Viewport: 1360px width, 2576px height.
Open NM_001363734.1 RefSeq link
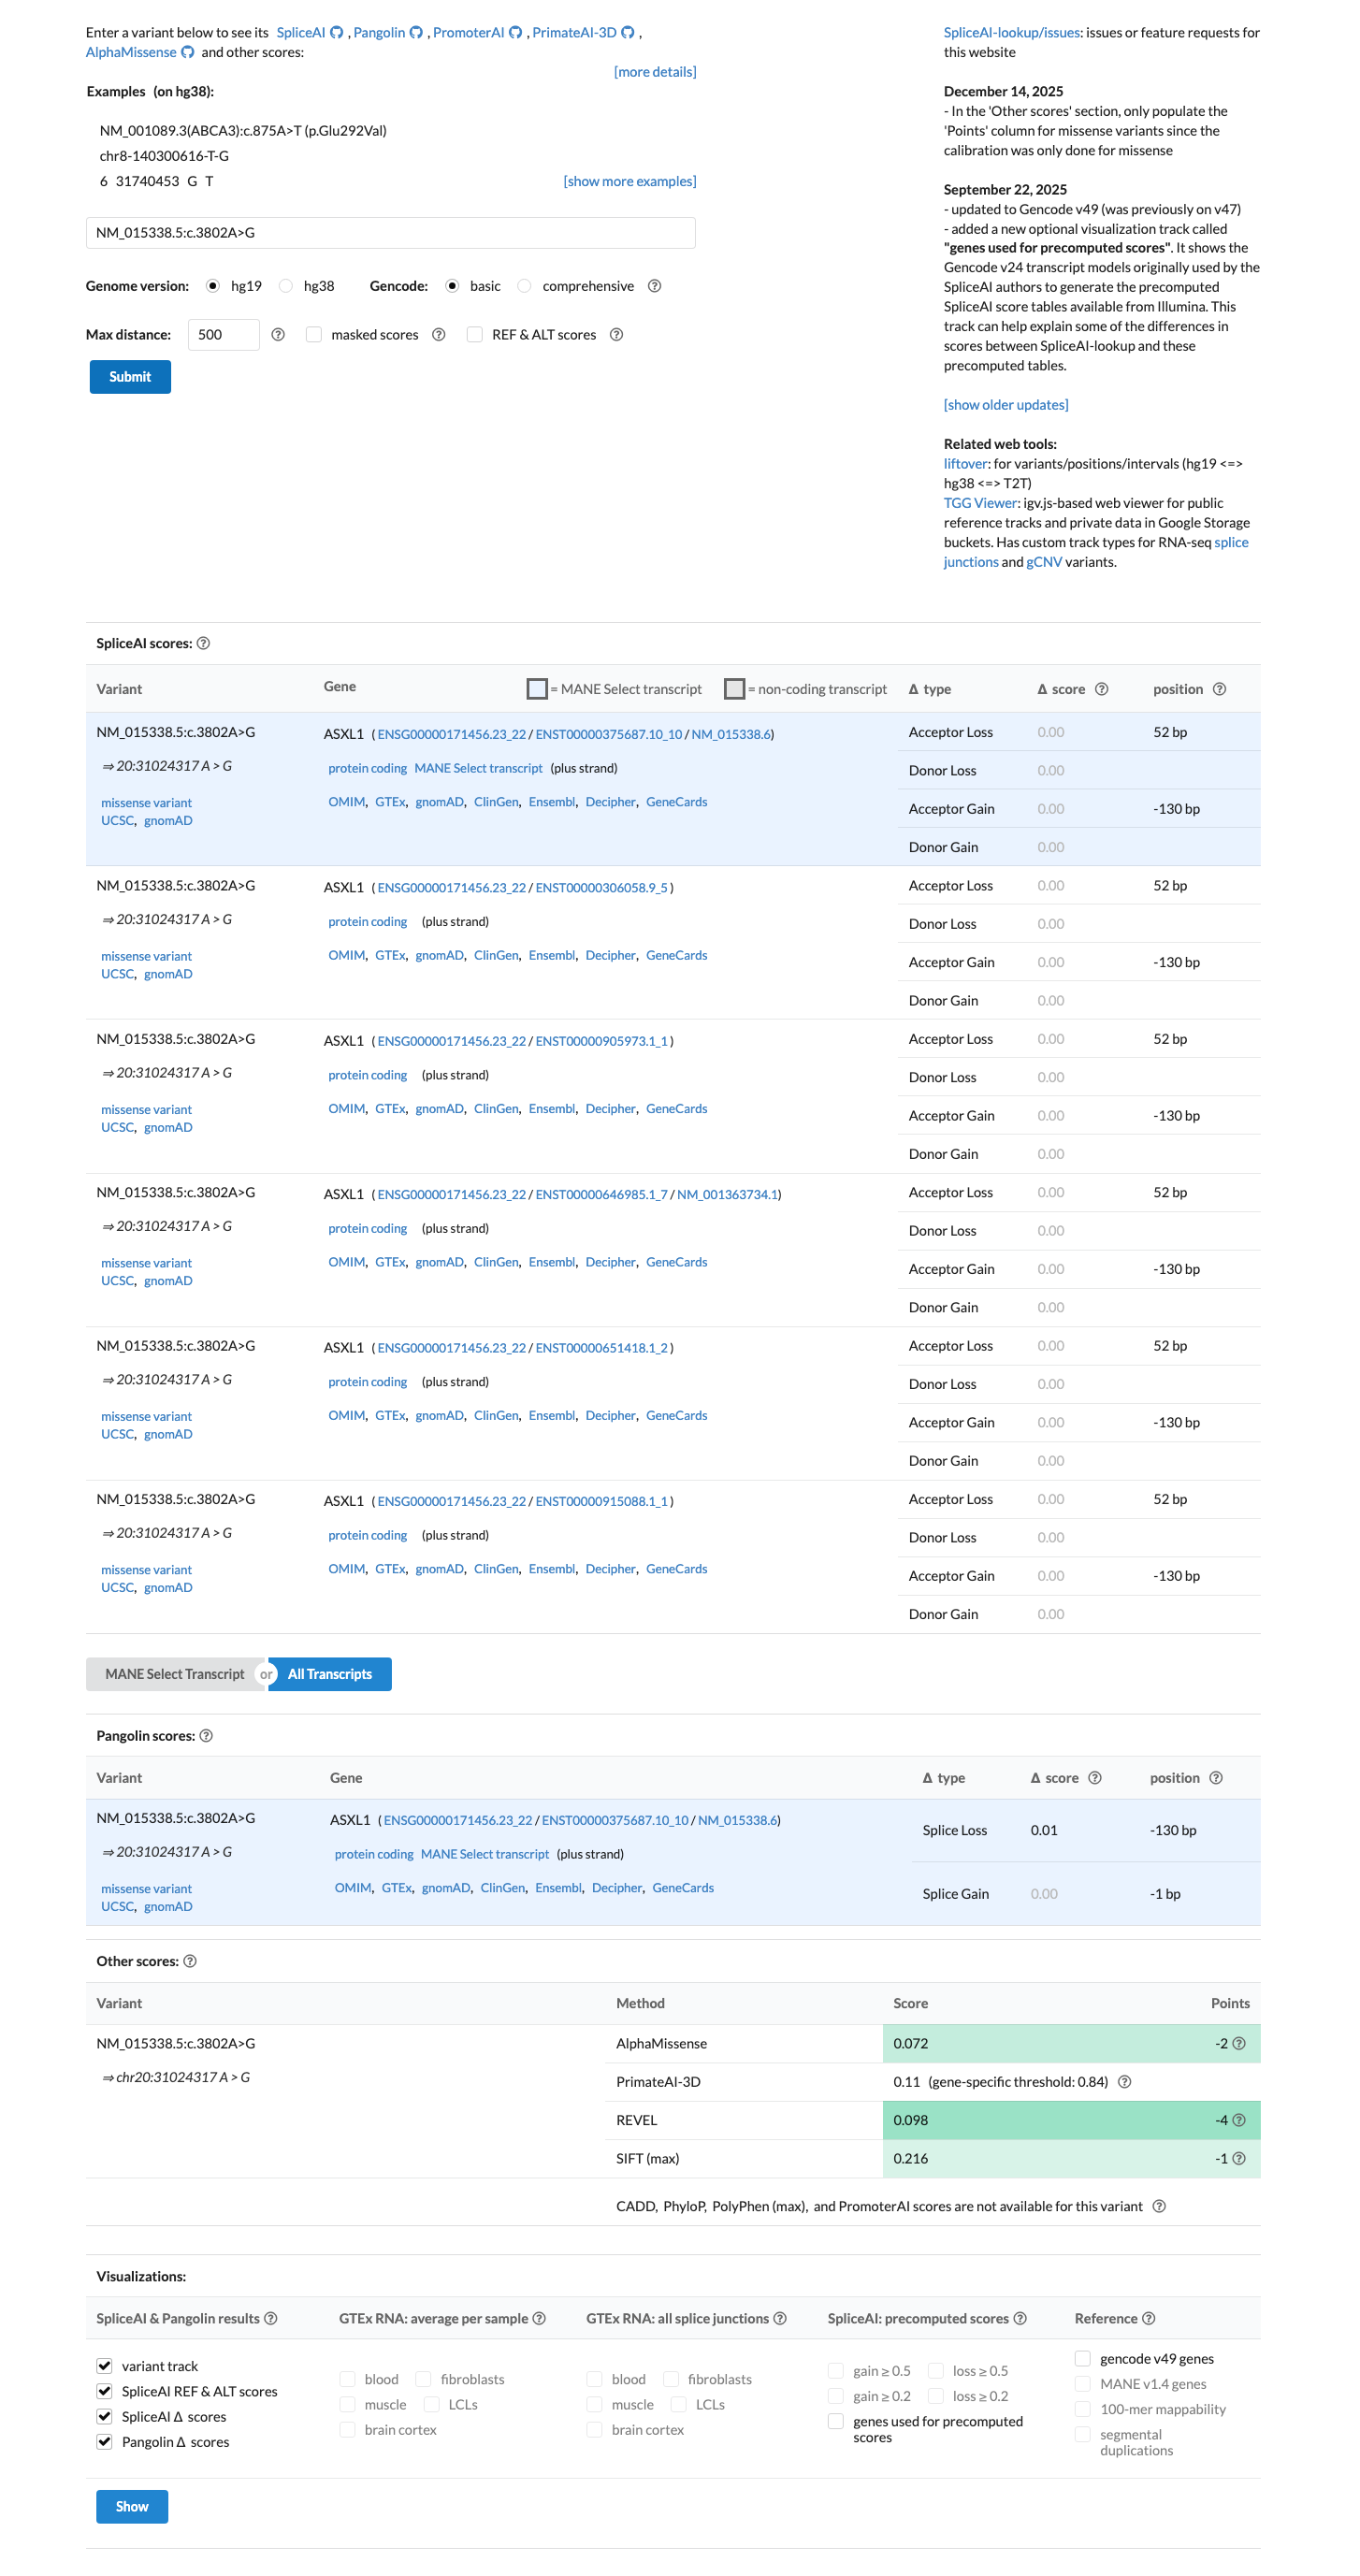727,1195
